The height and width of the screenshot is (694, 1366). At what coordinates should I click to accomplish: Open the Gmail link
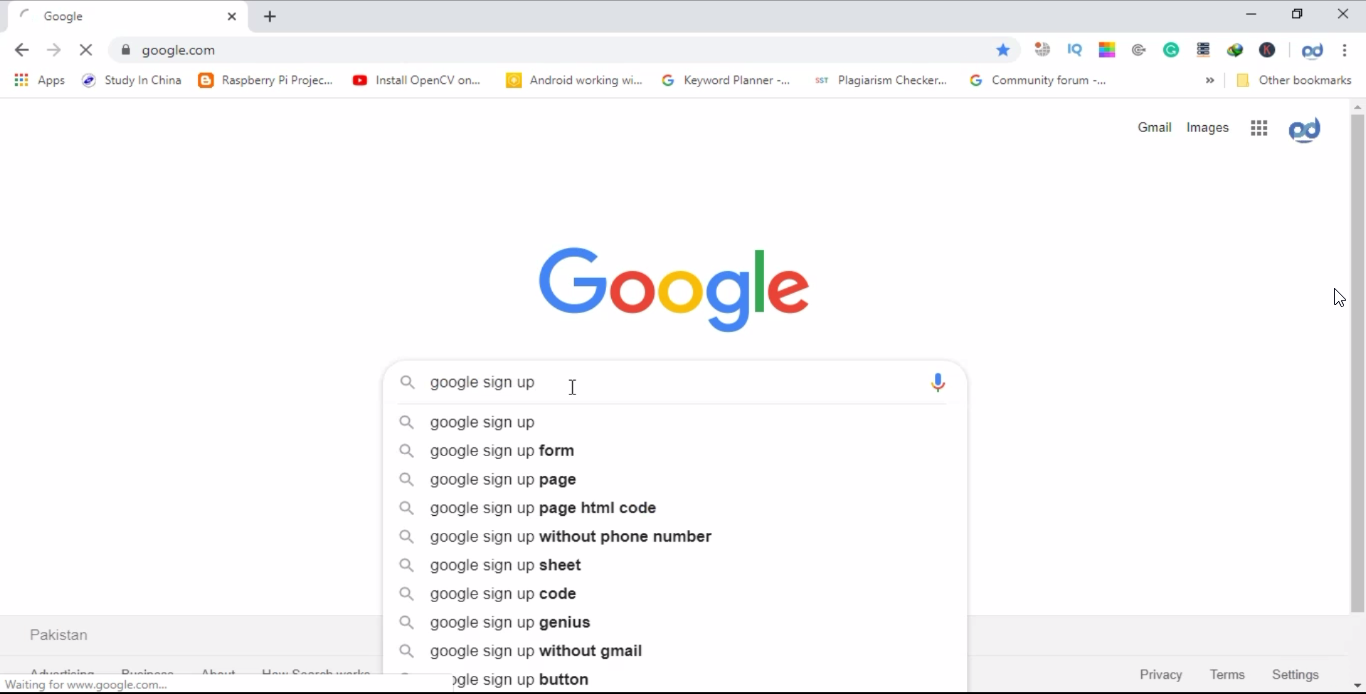[x=1154, y=127]
